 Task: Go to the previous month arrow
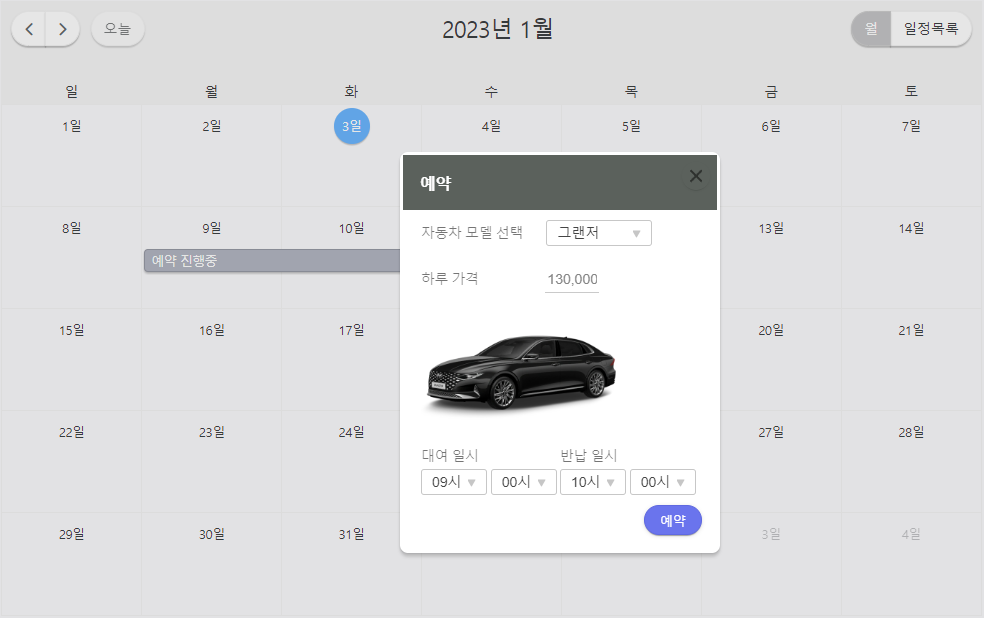pyautogui.click(x=29, y=29)
